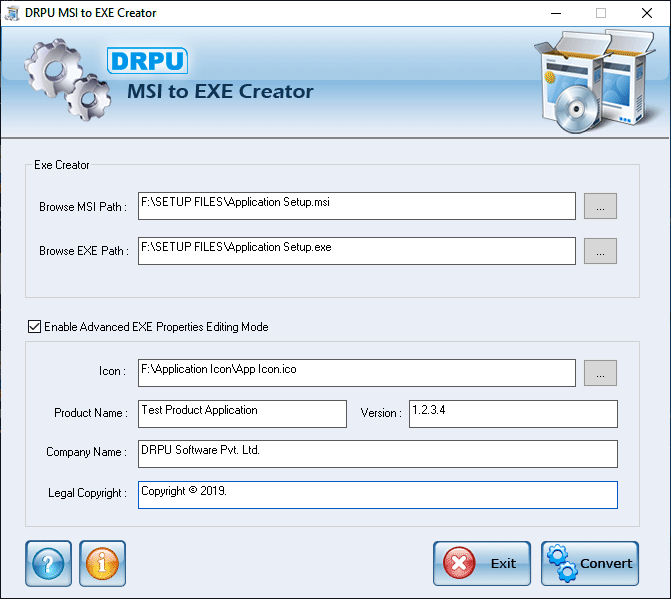Browse for Icon file with ellipsis button
Image resolution: width=671 pixels, height=599 pixels.
pyautogui.click(x=600, y=373)
